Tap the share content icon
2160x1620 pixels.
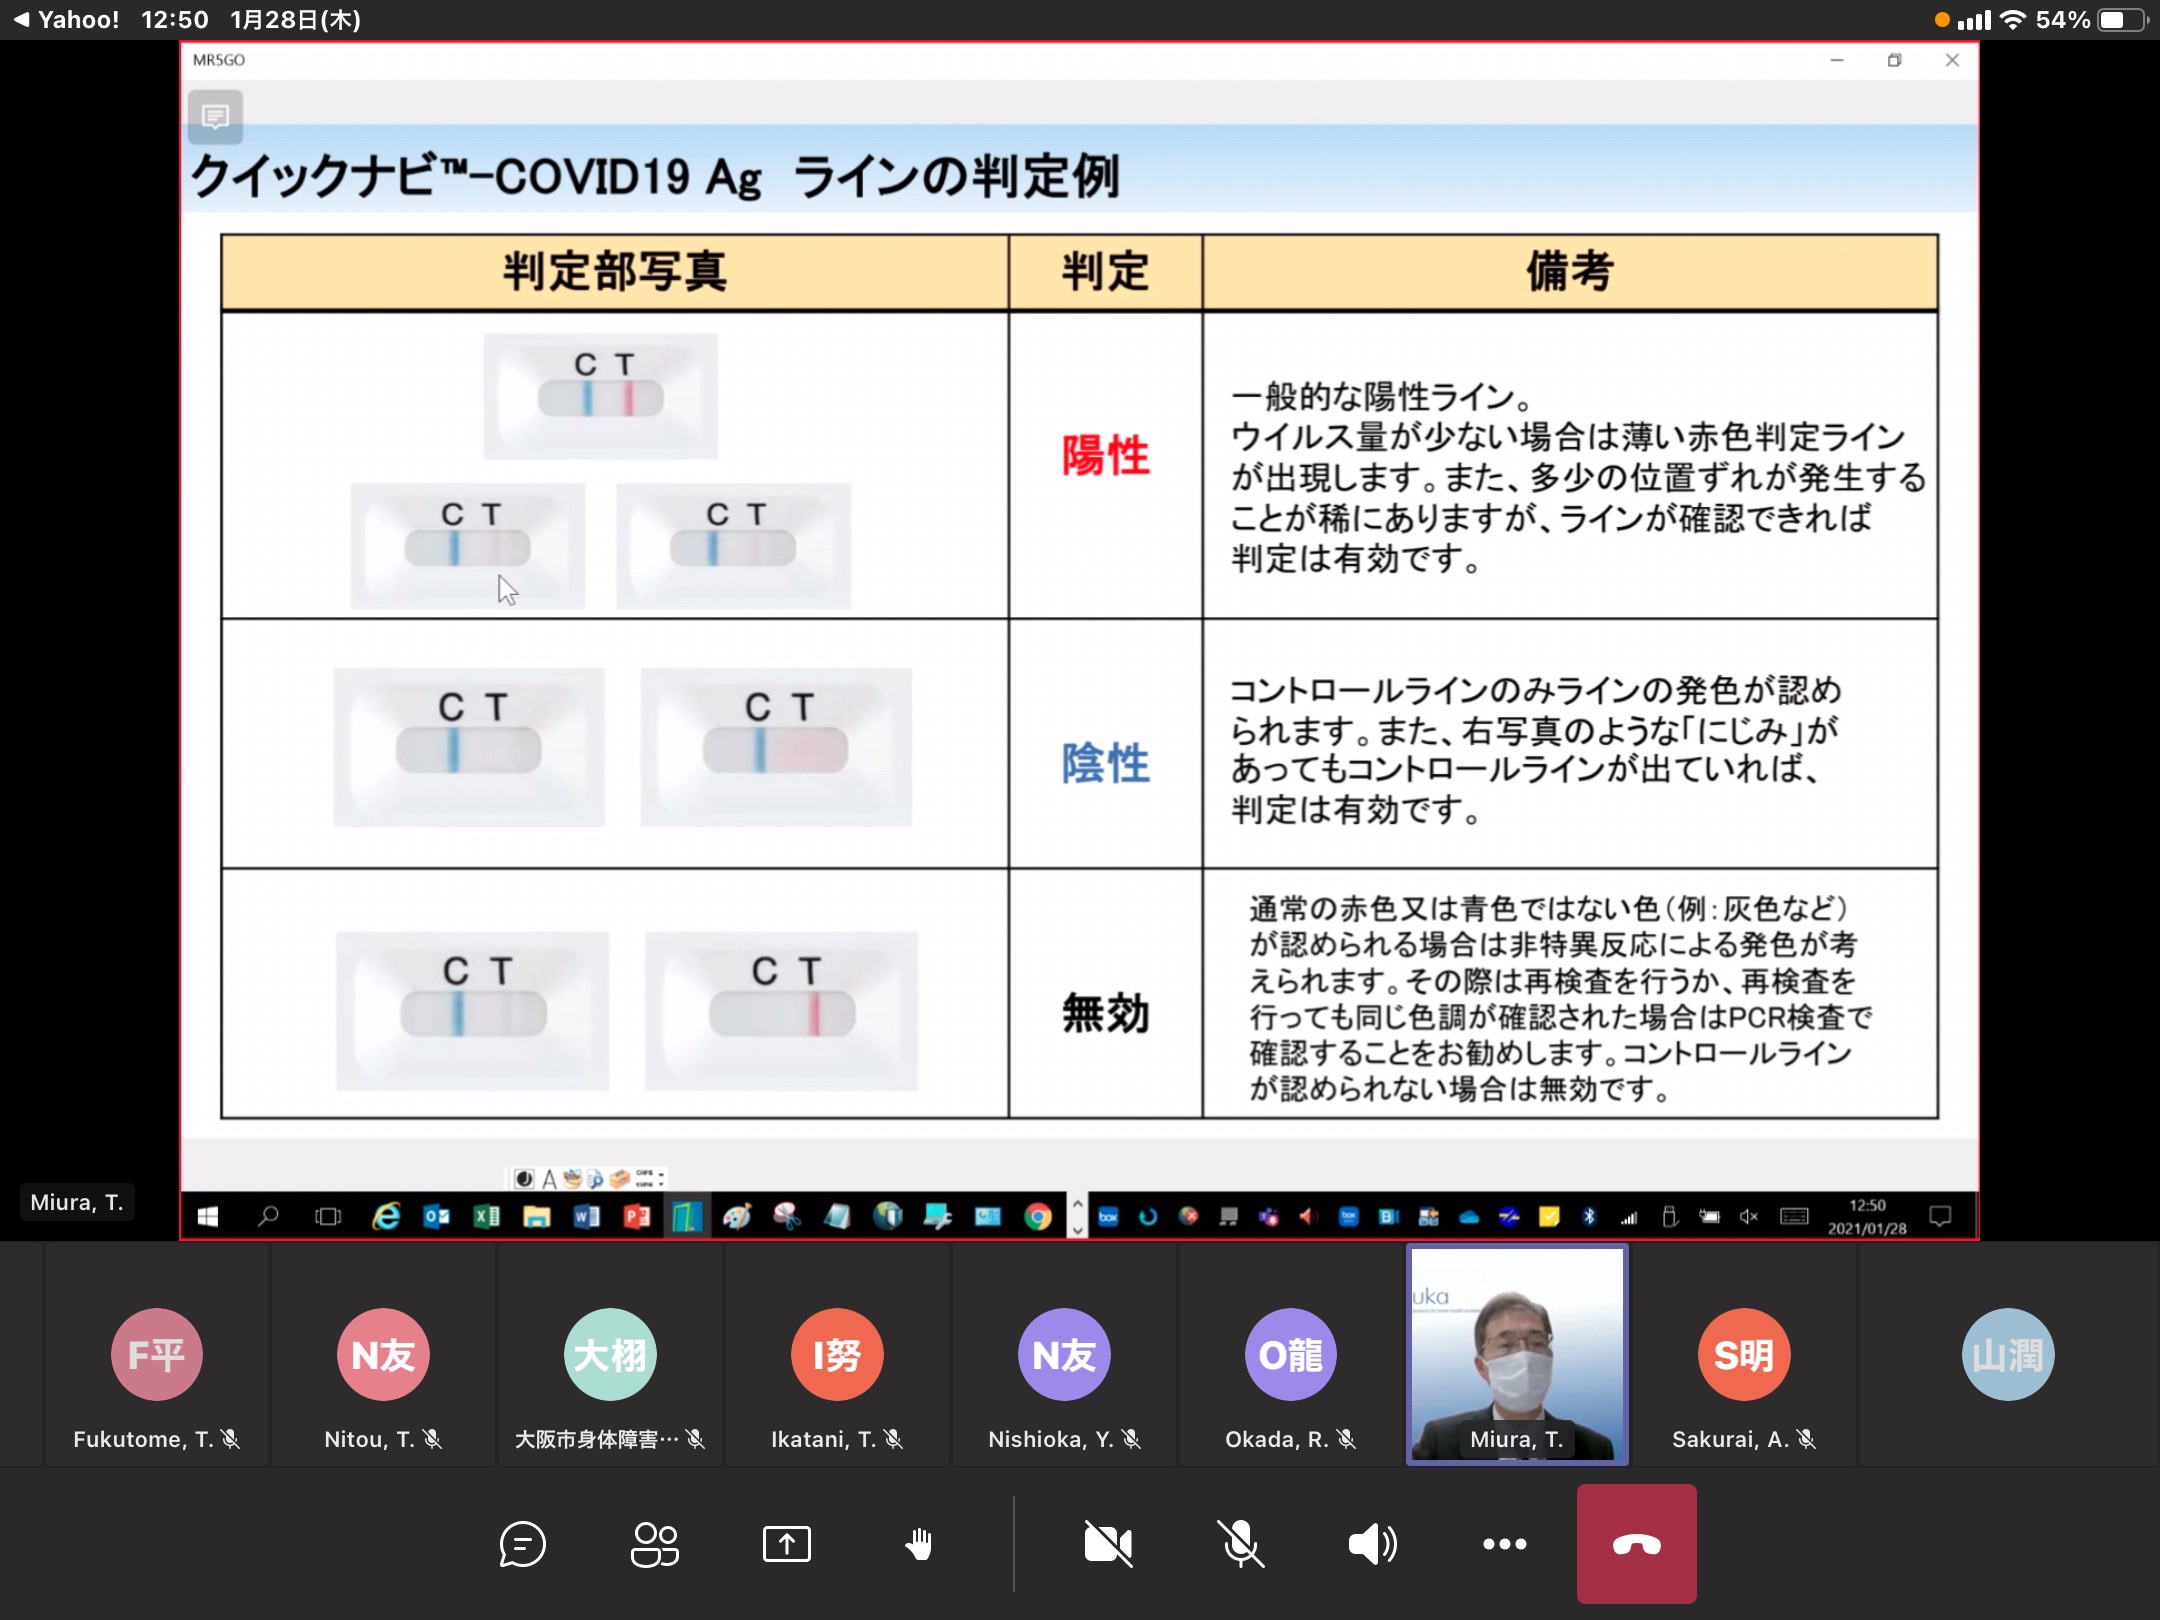point(787,1544)
